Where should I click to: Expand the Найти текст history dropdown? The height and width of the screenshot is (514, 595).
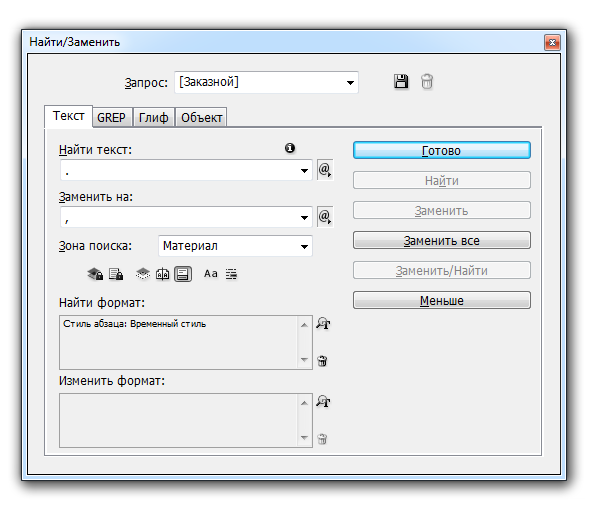304,171
